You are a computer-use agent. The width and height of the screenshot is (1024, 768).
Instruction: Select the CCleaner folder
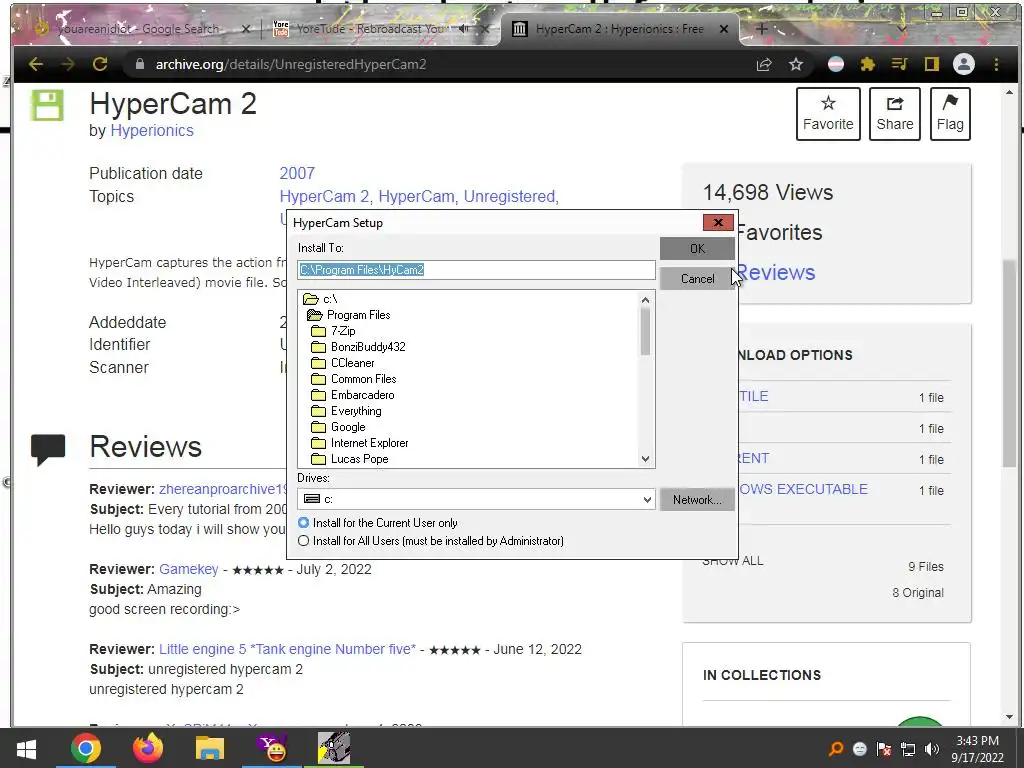[x=344, y=363]
